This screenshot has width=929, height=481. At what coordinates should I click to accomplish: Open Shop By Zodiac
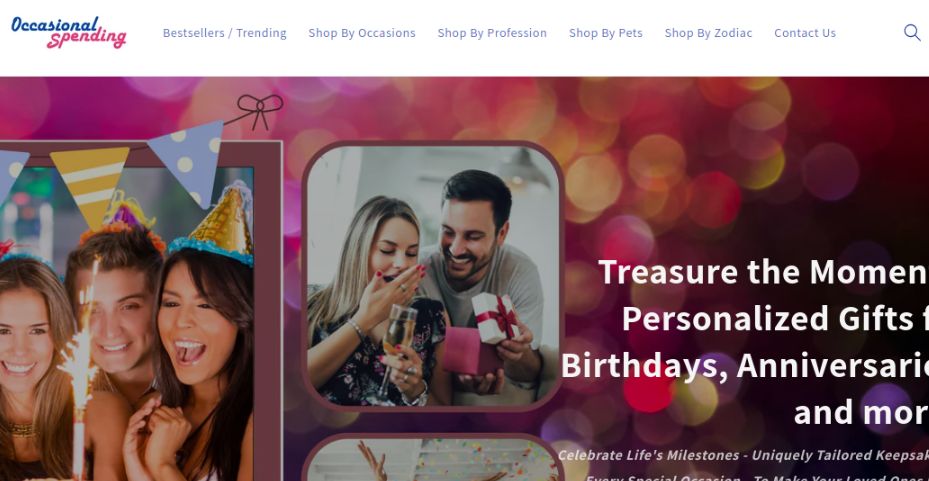click(x=709, y=33)
